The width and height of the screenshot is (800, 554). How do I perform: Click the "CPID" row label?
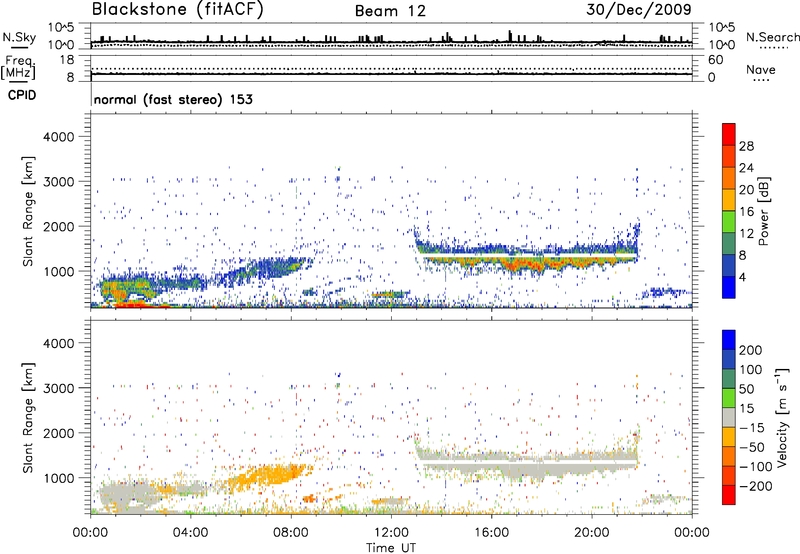(22, 95)
